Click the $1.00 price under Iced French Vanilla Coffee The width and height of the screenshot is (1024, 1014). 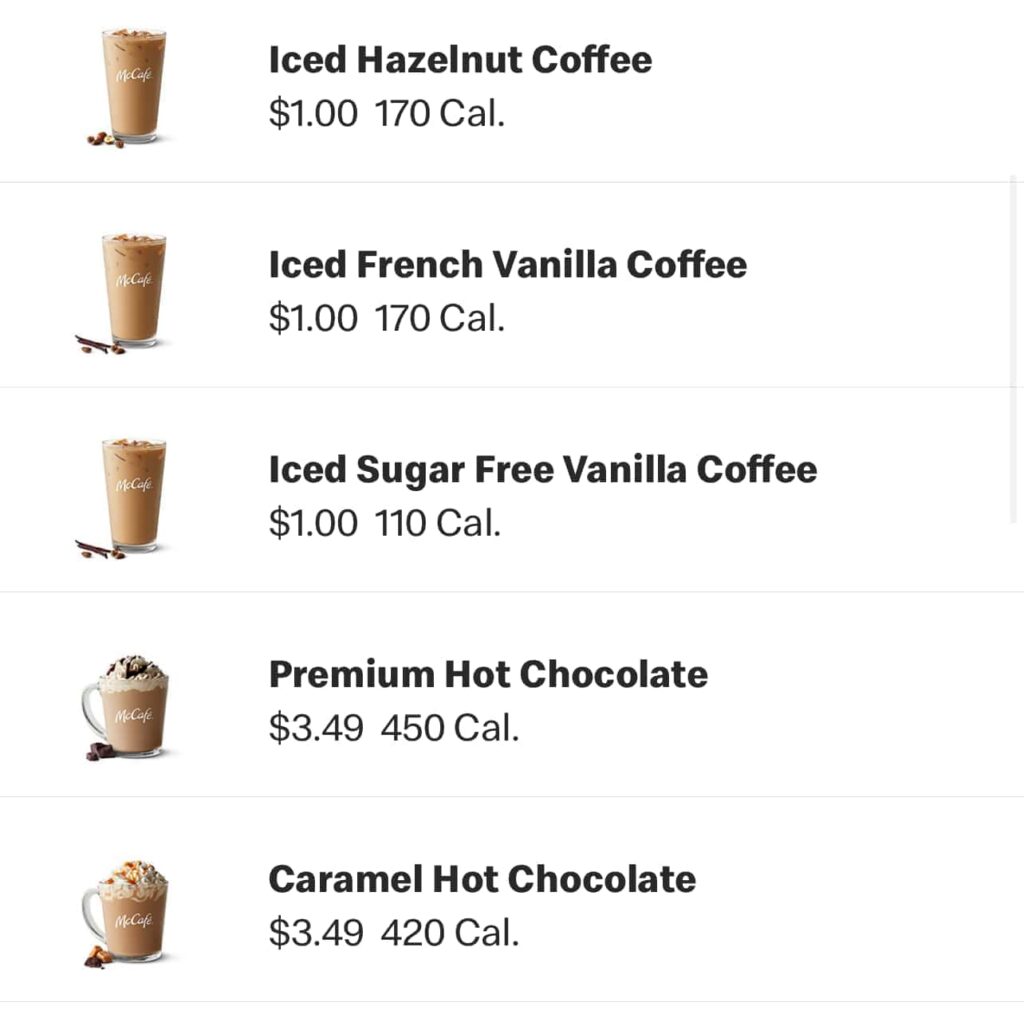click(x=312, y=317)
